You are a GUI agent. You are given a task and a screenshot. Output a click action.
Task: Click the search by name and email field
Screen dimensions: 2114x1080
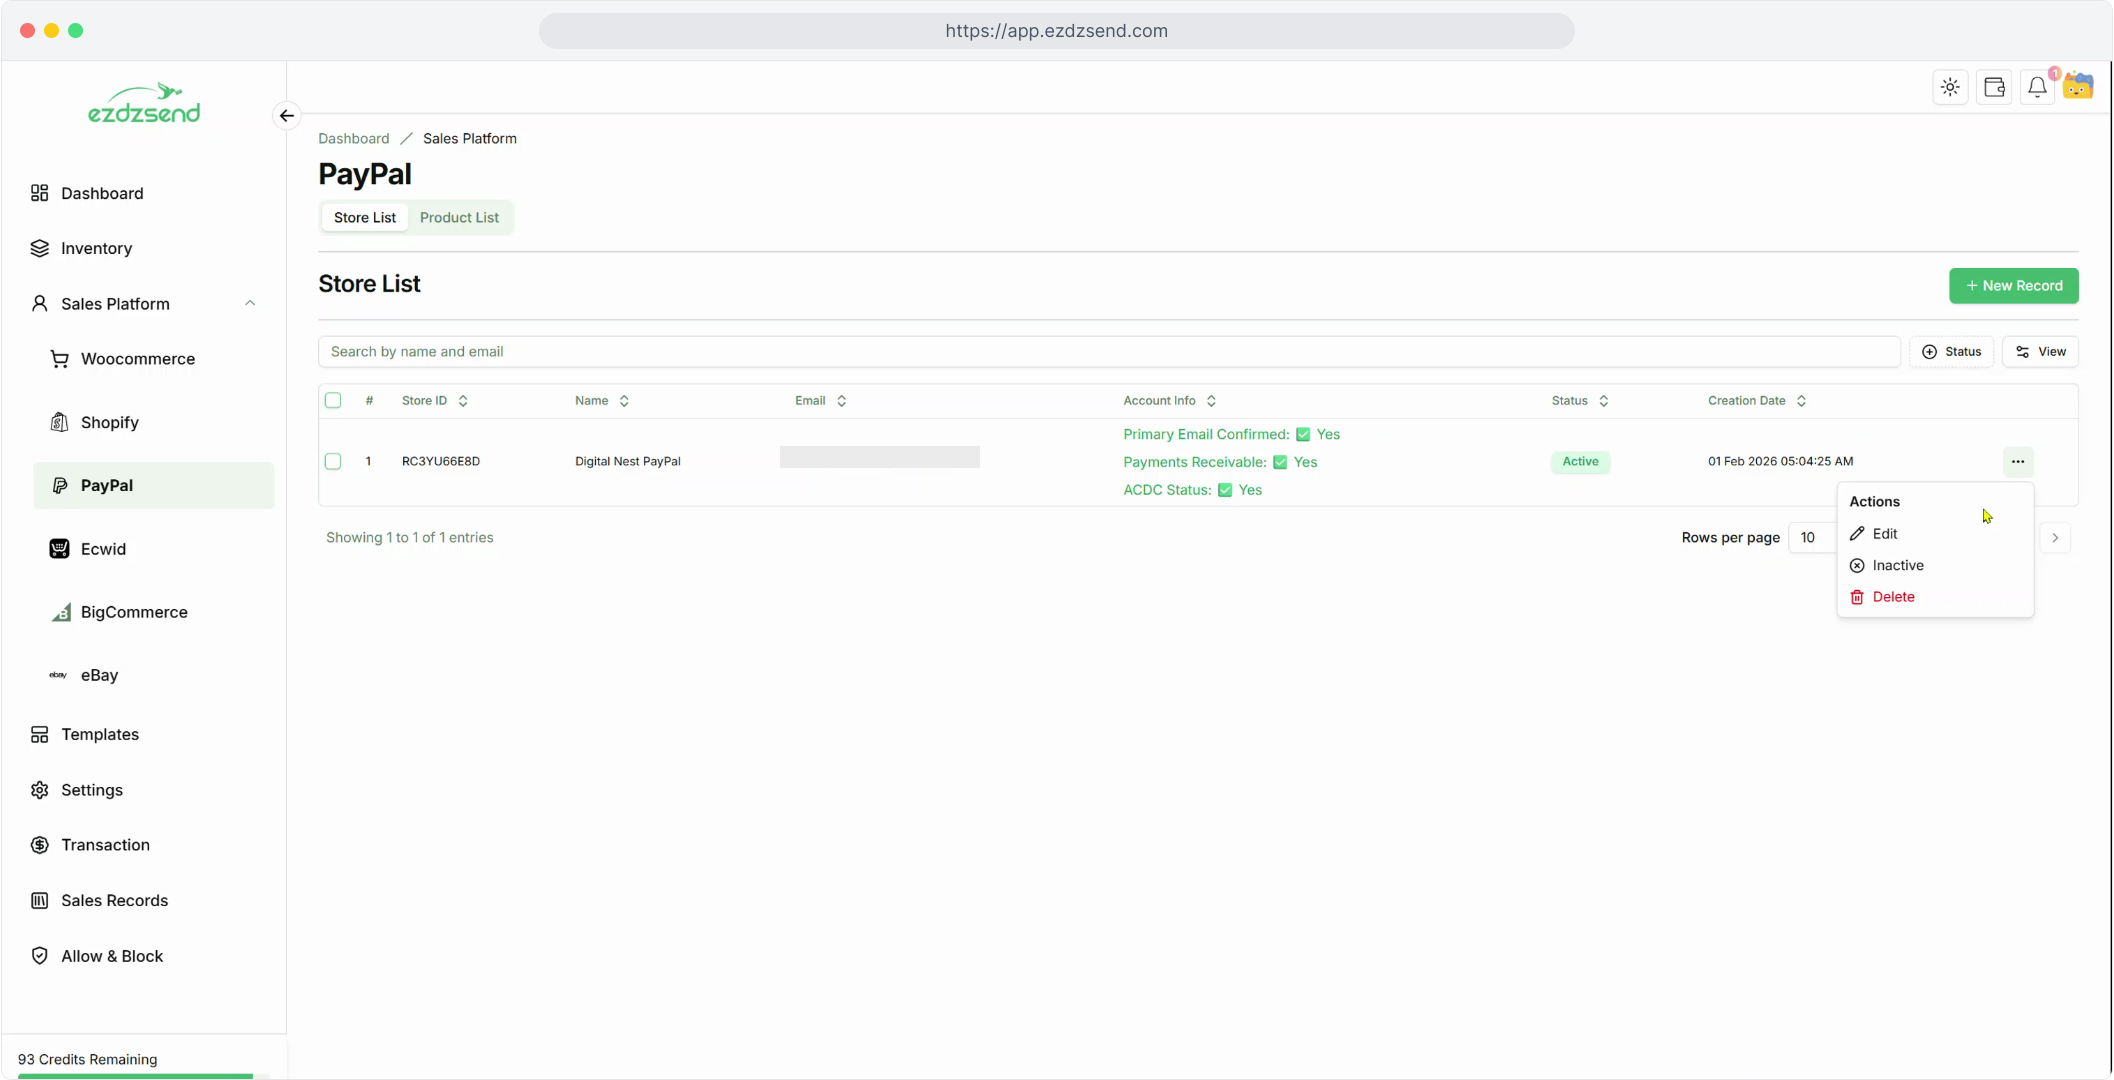pos(1108,352)
